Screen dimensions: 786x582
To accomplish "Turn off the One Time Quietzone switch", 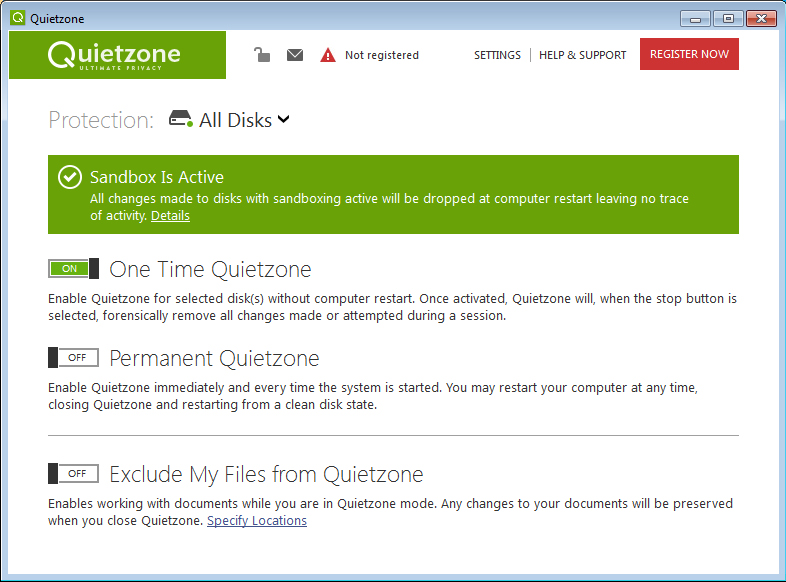I will point(73,269).
